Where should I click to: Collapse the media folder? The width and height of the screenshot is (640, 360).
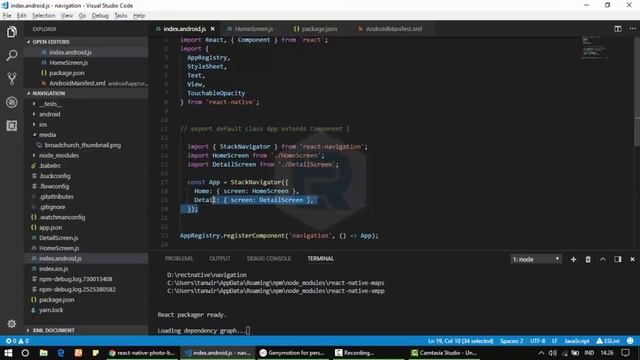click(x=47, y=135)
